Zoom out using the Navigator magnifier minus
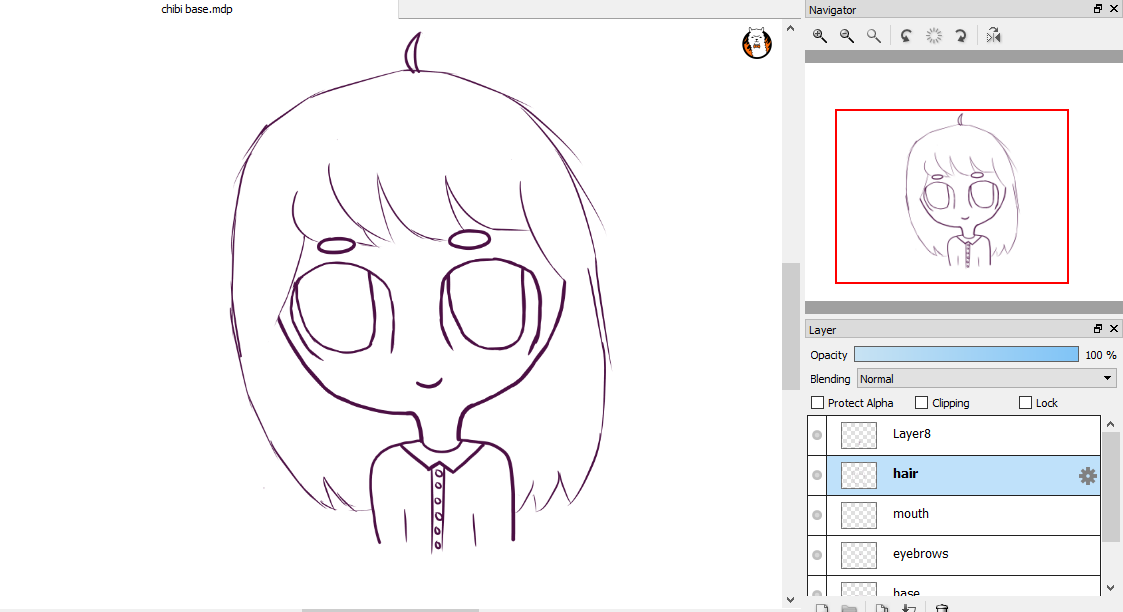Screen dimensions: 1123x612 [847, 36]
